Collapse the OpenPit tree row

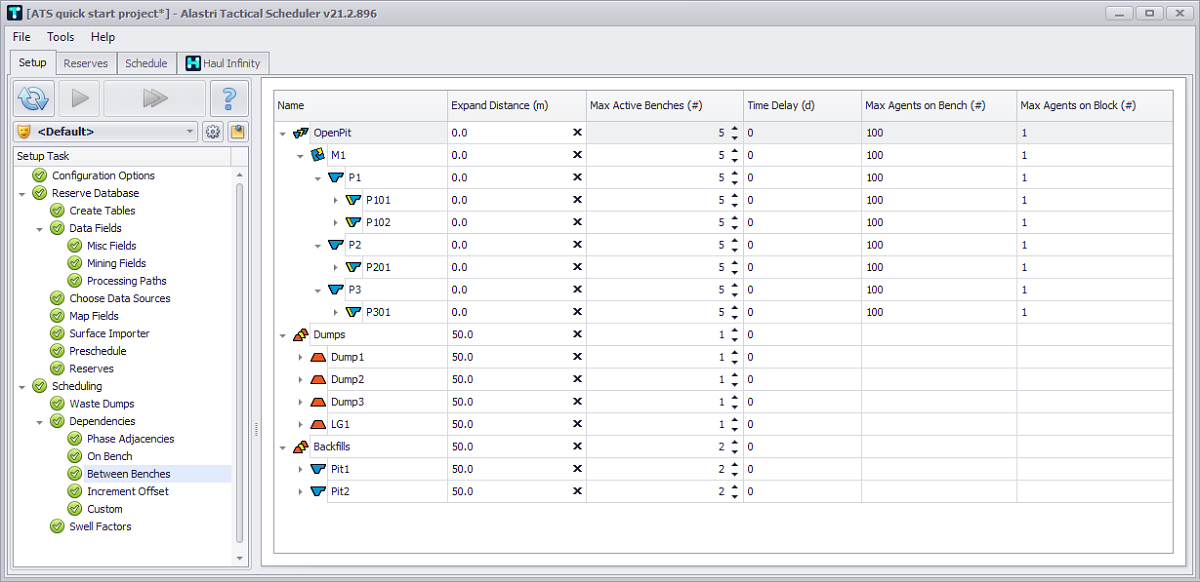(x=283, y=132)
